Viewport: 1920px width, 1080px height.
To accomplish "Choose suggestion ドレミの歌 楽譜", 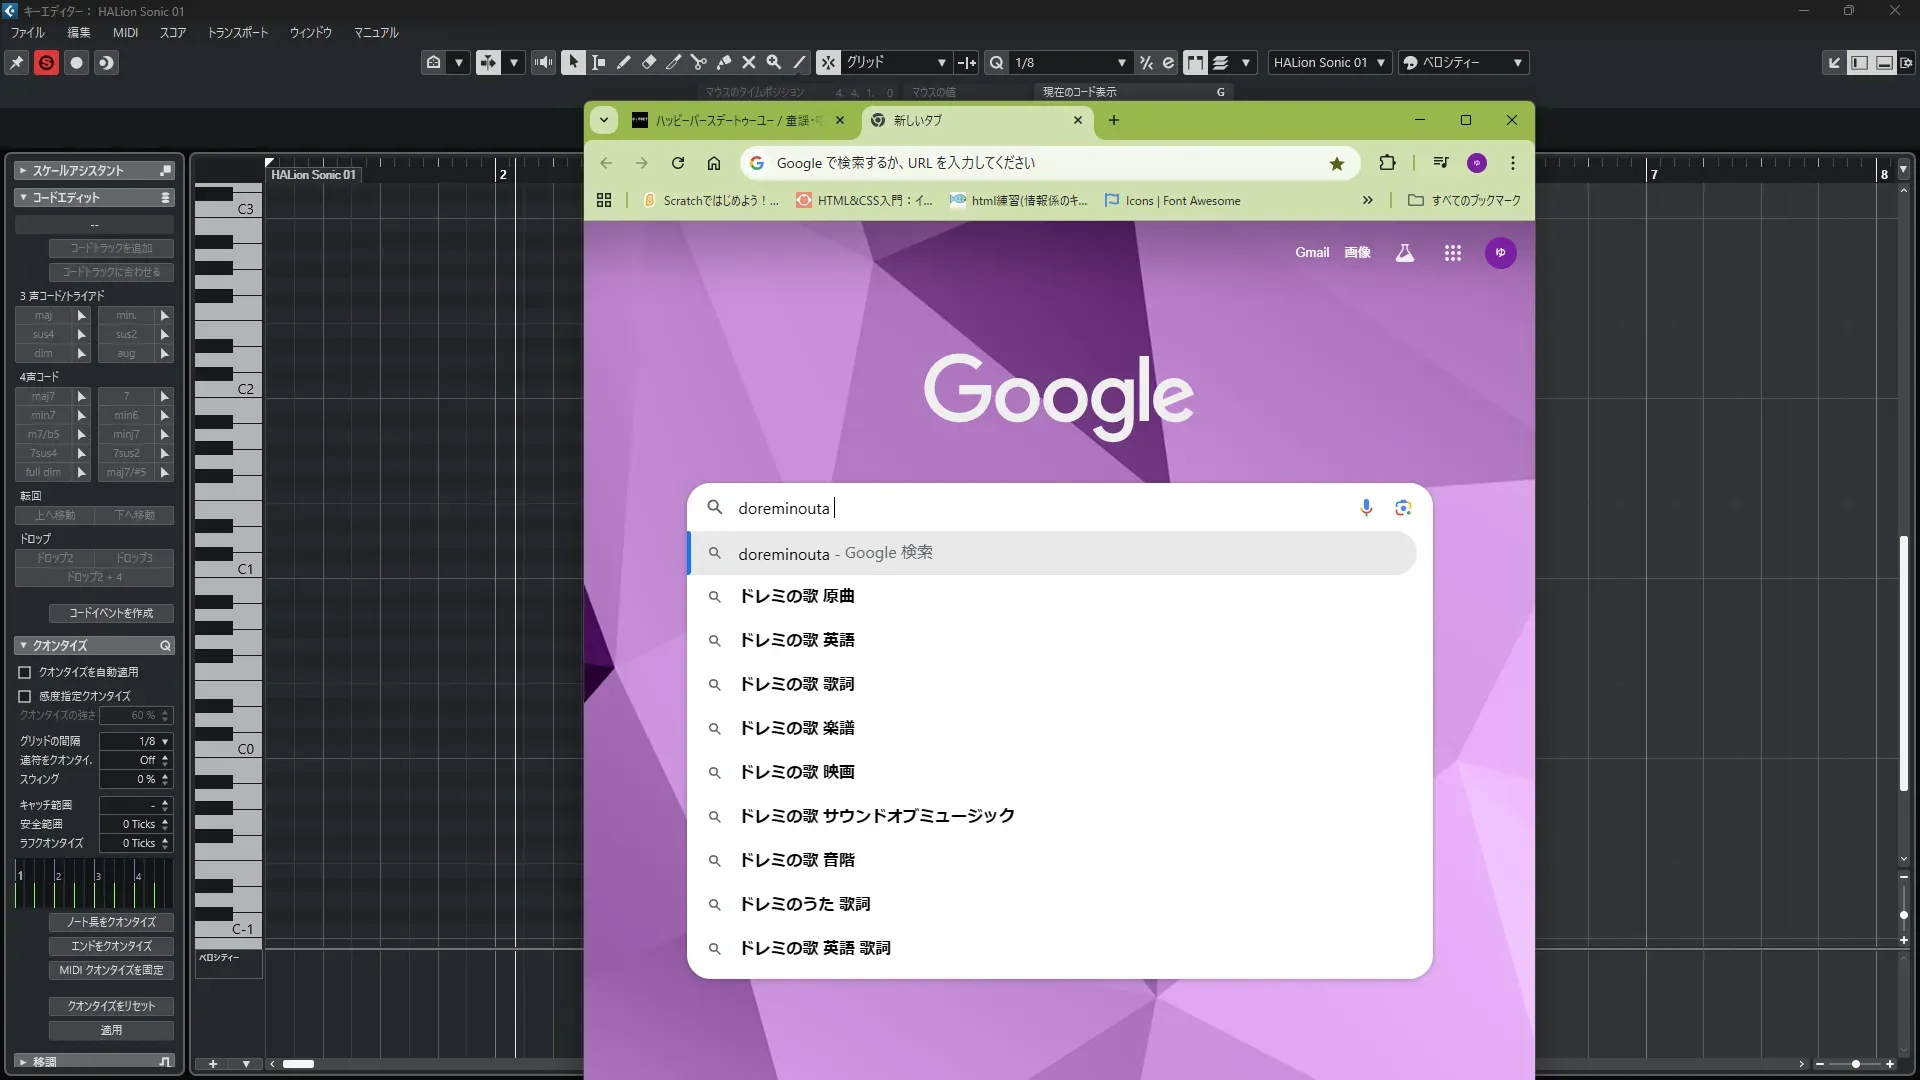I will [x=796, y=728].
